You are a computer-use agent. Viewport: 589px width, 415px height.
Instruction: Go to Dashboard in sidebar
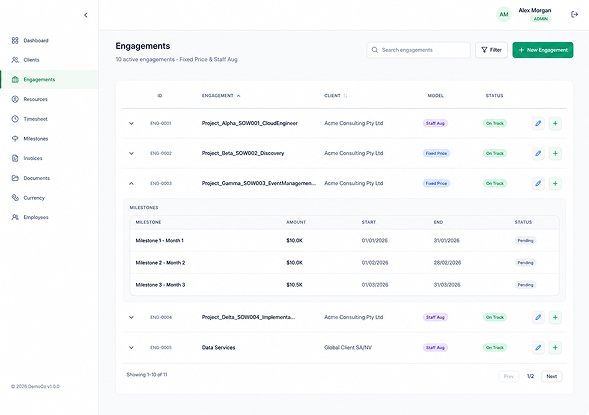tap(36, 41)
